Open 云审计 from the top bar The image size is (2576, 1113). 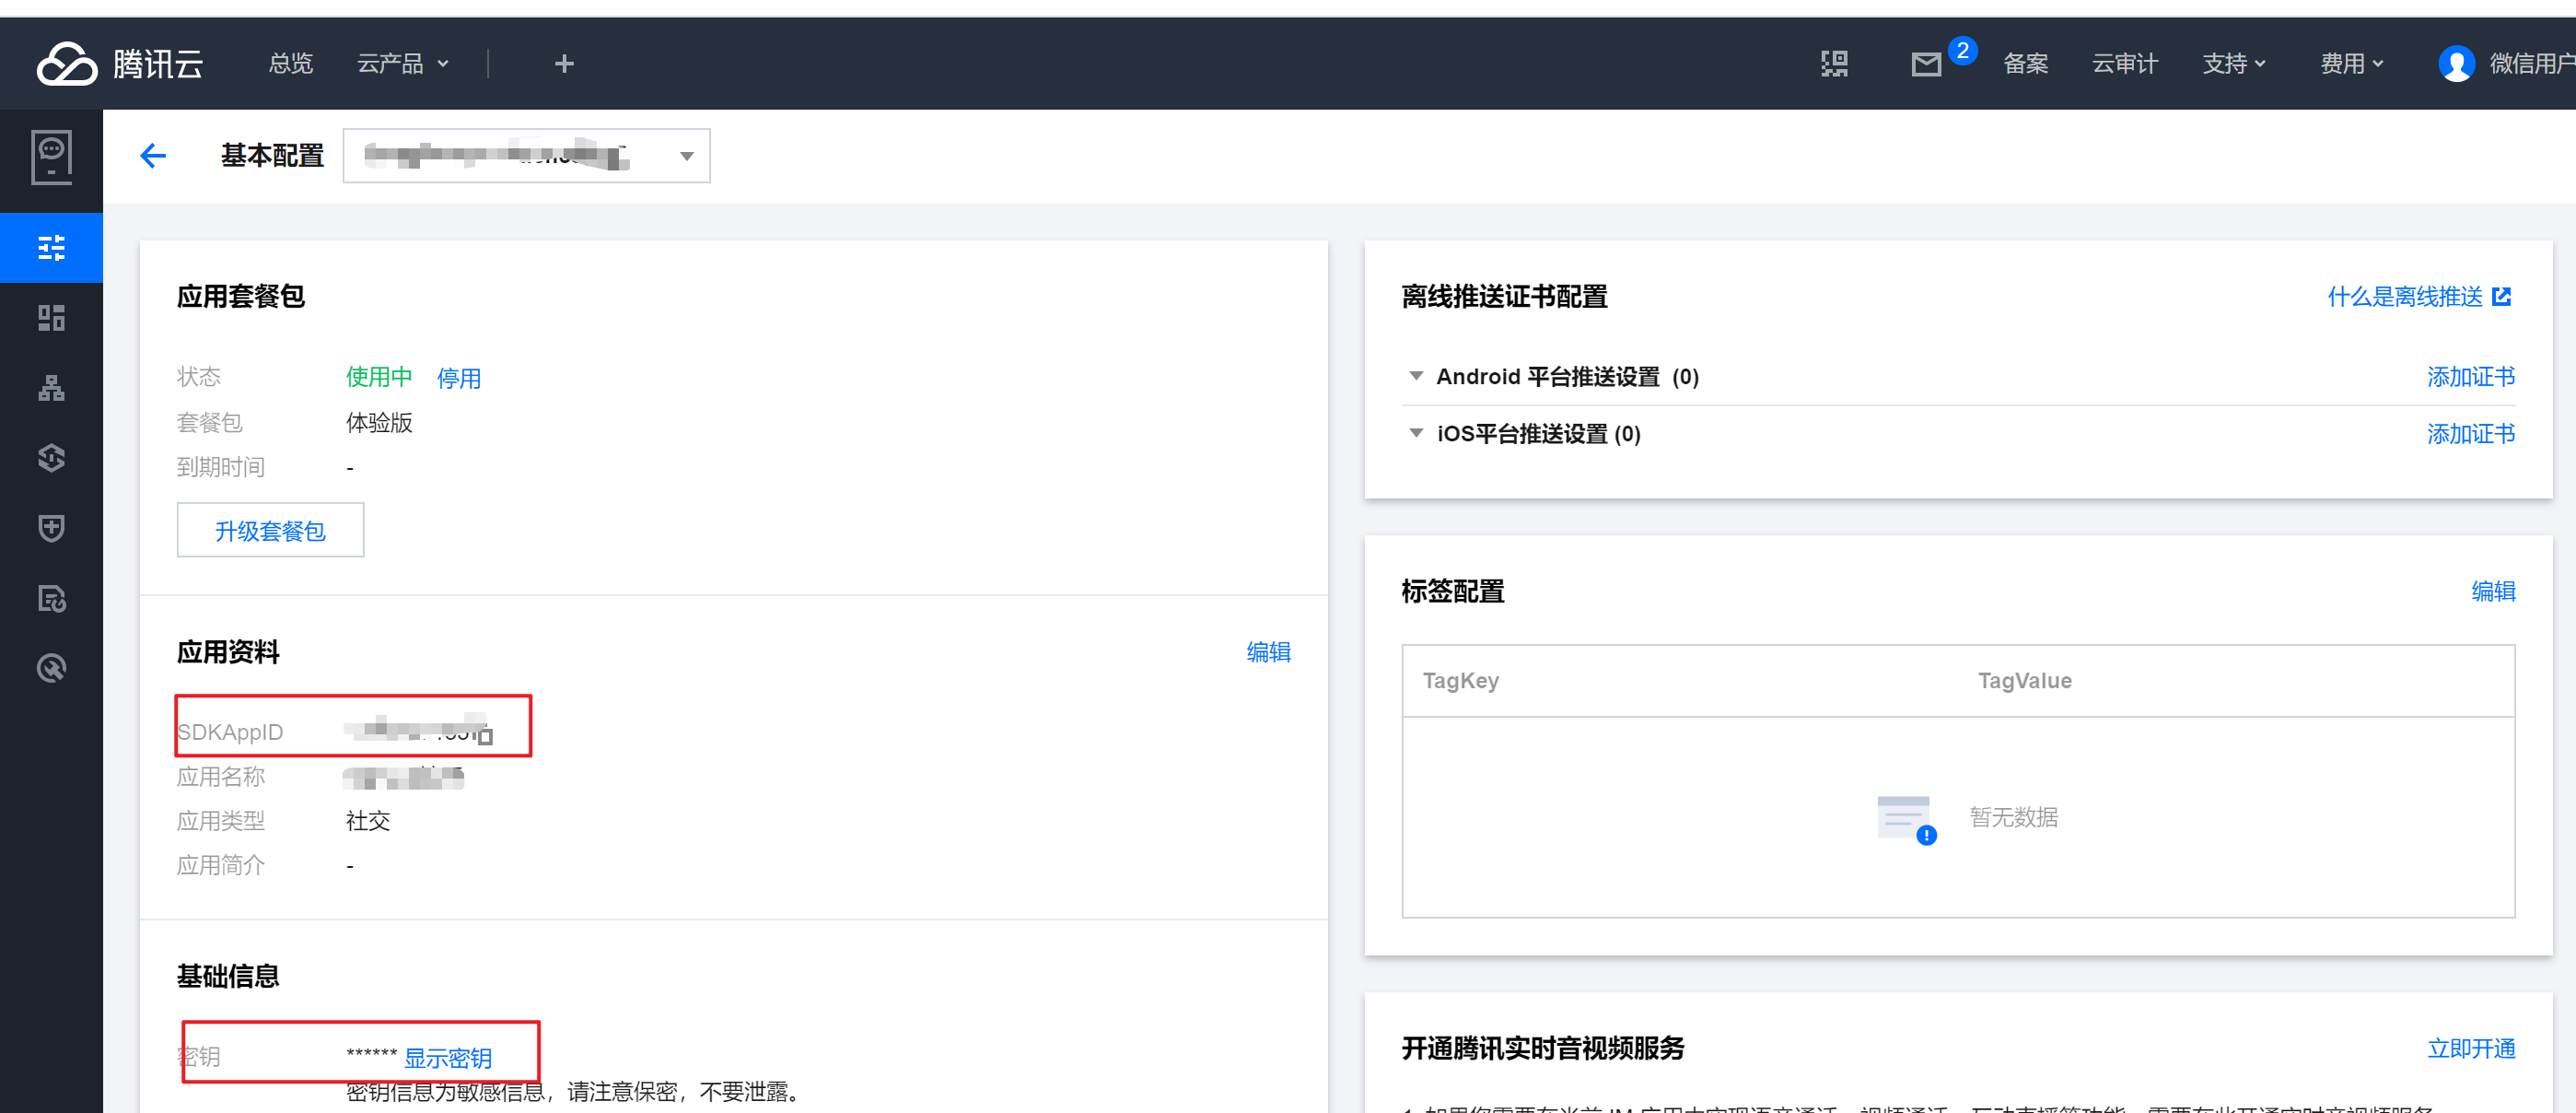pyautogui.click(x=2124, y=63)
